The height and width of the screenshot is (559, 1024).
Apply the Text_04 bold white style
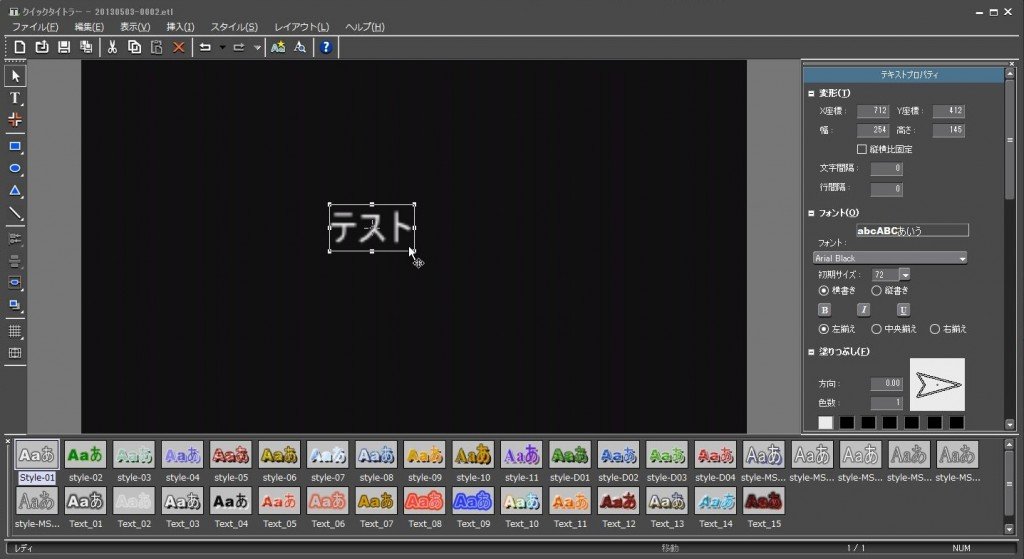tap(231, 501)
